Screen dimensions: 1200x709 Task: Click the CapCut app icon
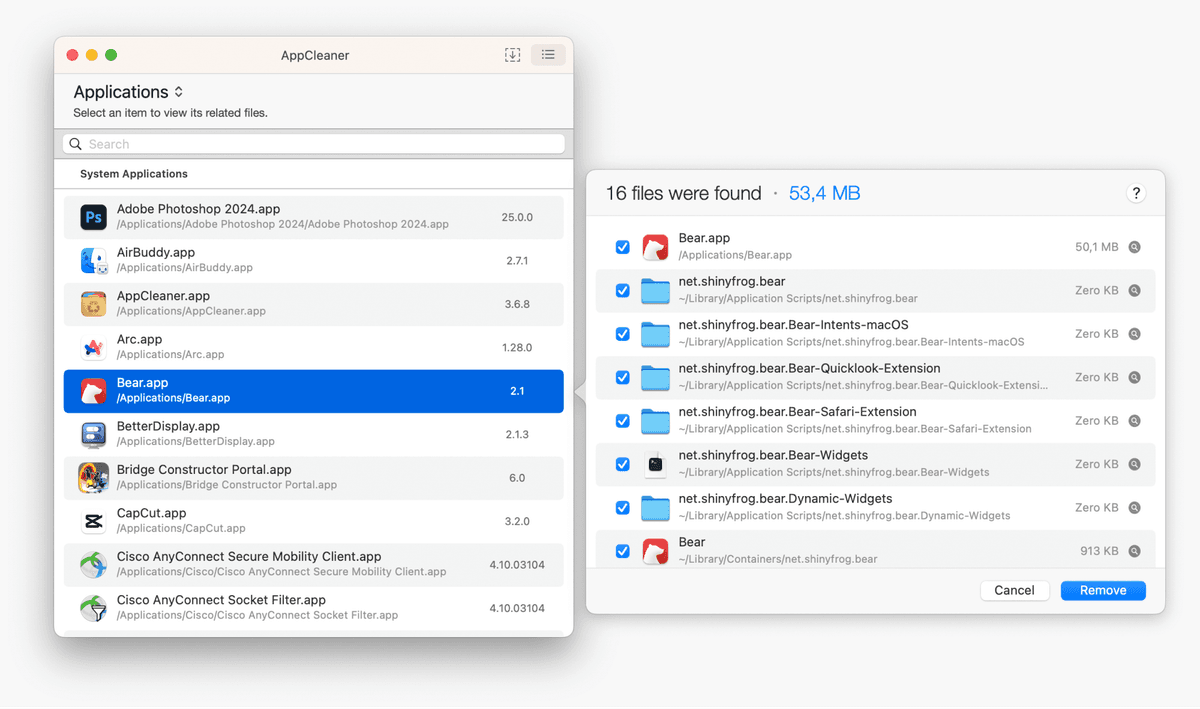94,522
